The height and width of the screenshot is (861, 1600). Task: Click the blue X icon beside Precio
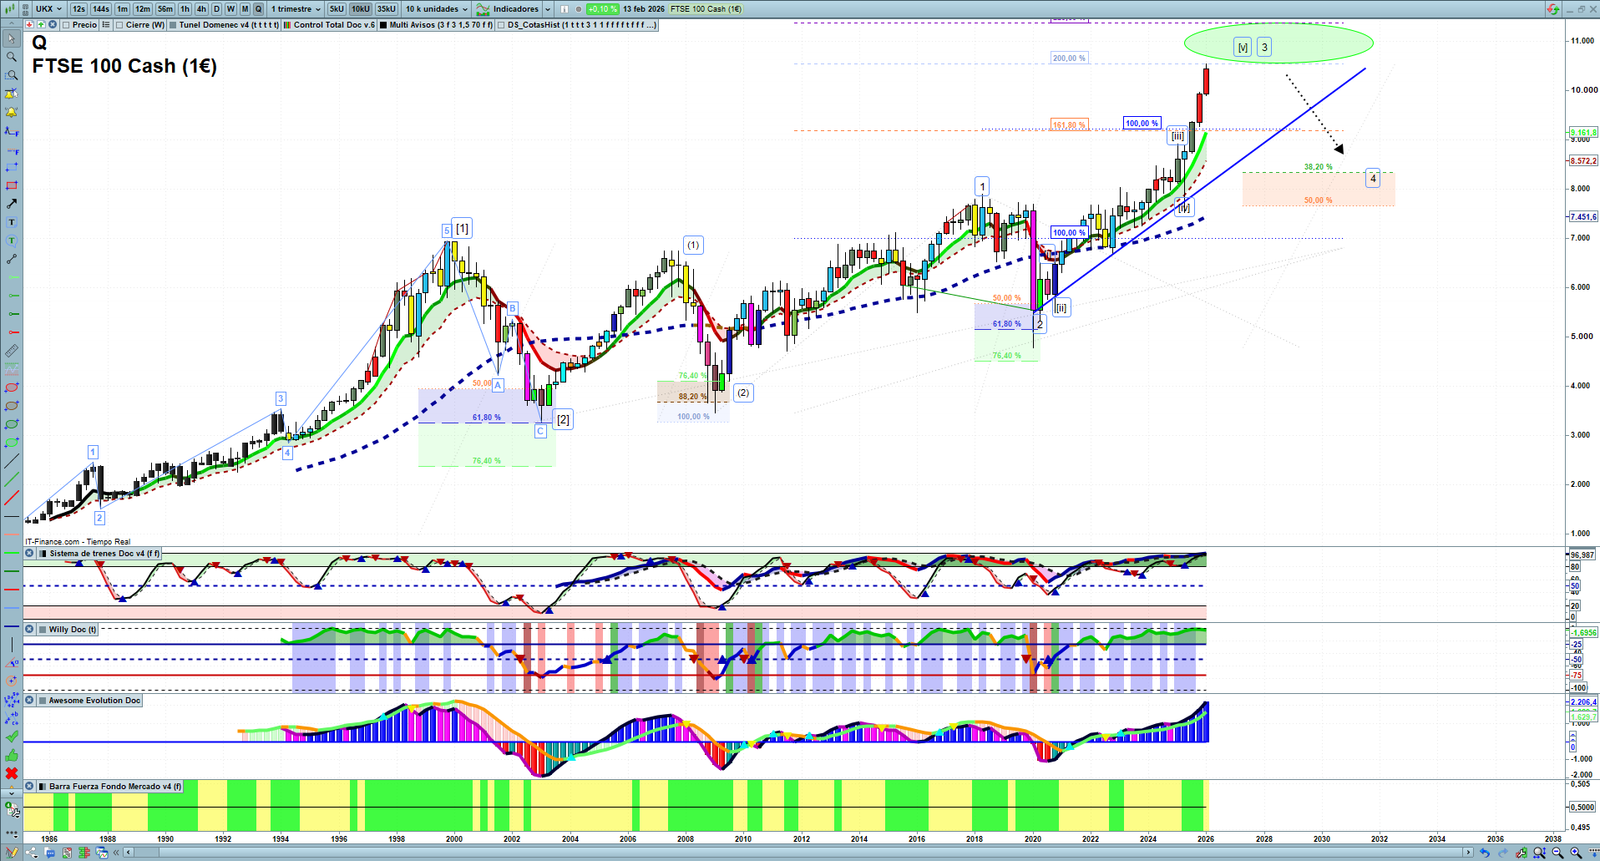click(x=52, y=25)
